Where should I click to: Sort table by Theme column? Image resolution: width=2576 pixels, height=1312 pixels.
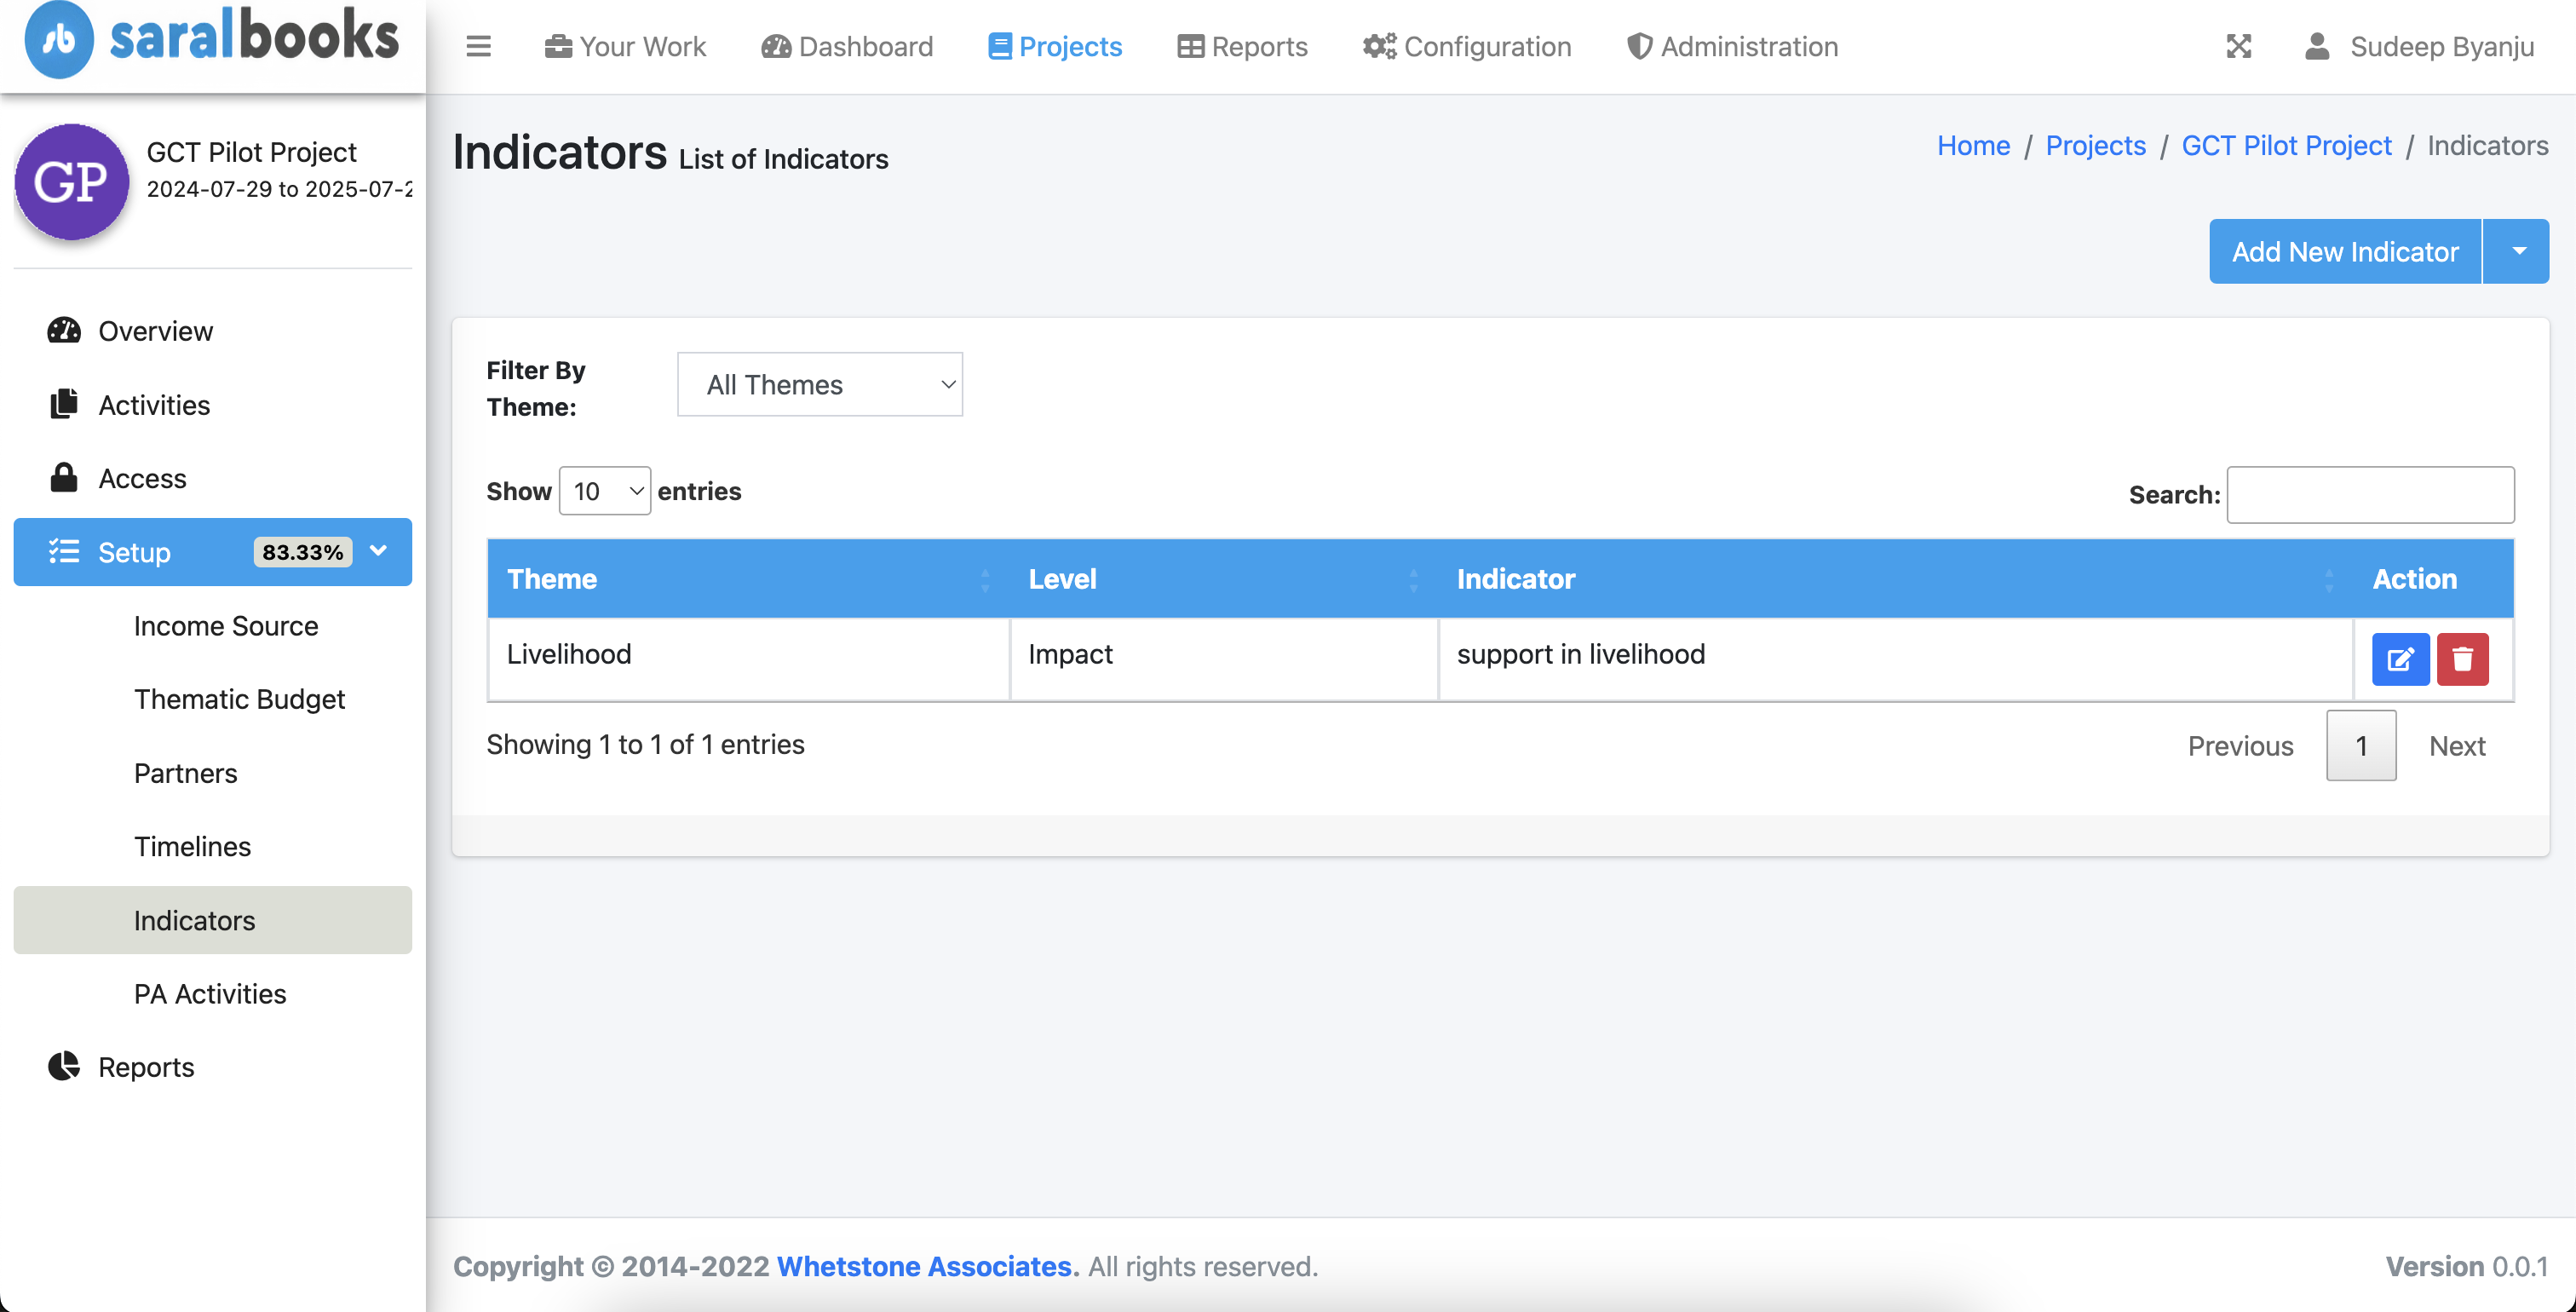click(748, 578)
